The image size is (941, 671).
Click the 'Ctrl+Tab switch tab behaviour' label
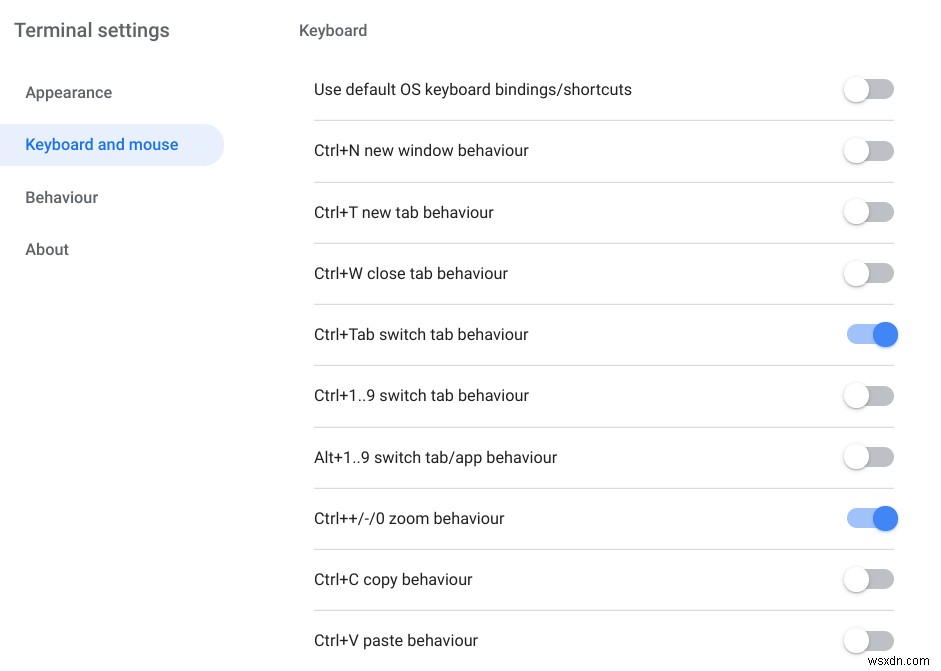coord(421,334)
